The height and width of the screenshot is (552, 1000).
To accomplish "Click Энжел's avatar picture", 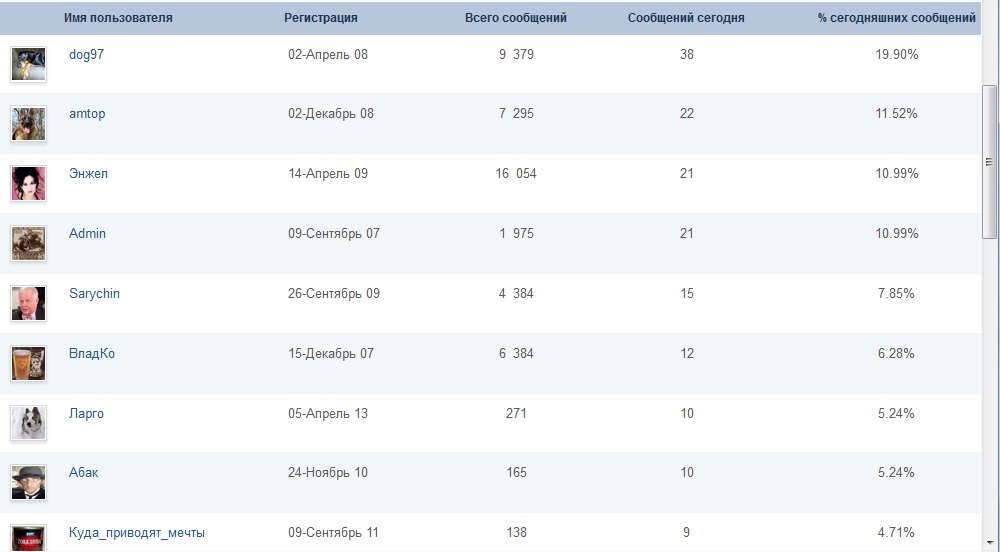I will point(29,184).
